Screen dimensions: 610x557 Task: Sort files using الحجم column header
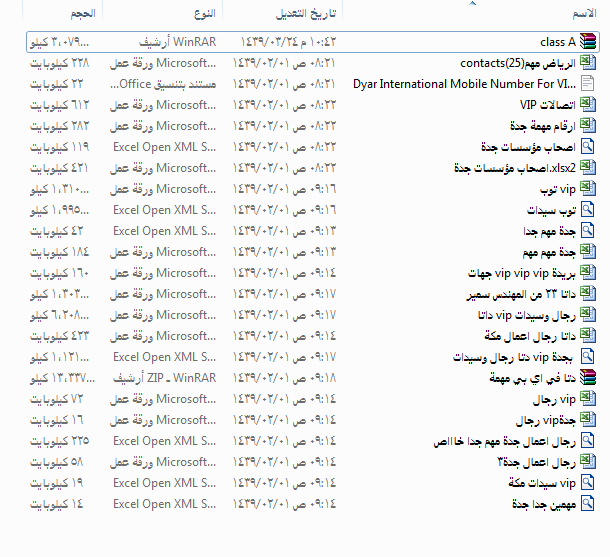pyautogui.click(x=83, y=16)
